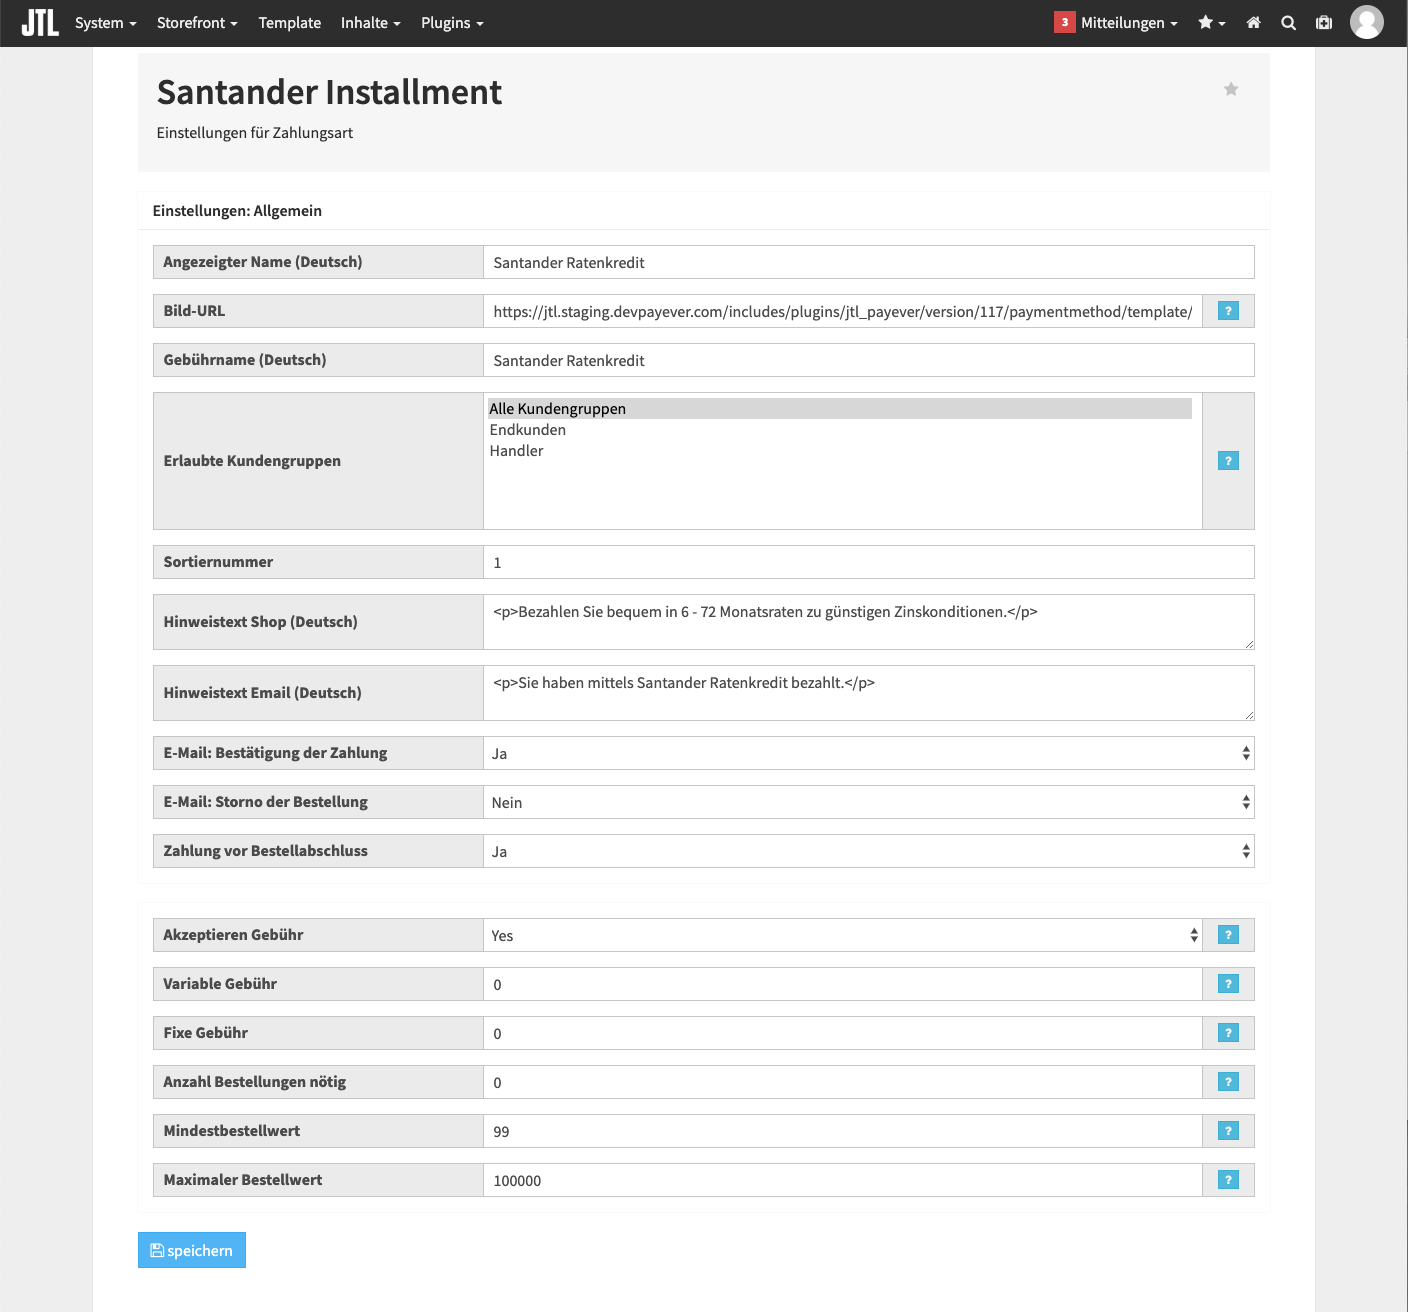Open the Mitteilungen dropdown
This screenshot has height=1312, width=1408.
tap(1129, 23)
